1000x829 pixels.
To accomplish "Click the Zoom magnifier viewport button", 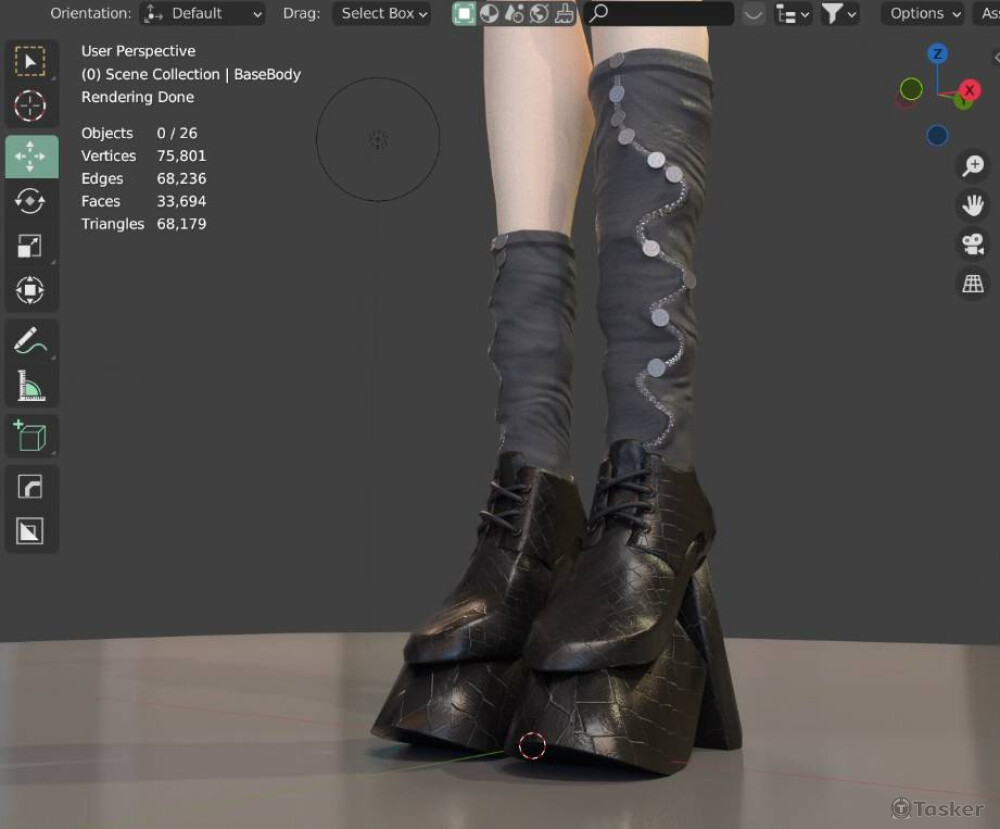I will [972, 166].
